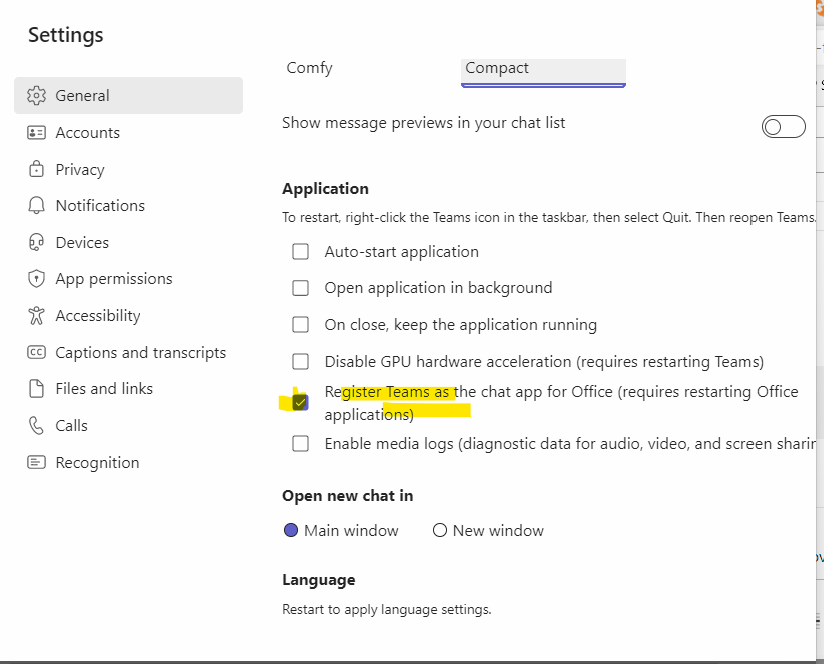824x664 pixels.
Task: Check Open application in background
Action: (x=300, y=287)
